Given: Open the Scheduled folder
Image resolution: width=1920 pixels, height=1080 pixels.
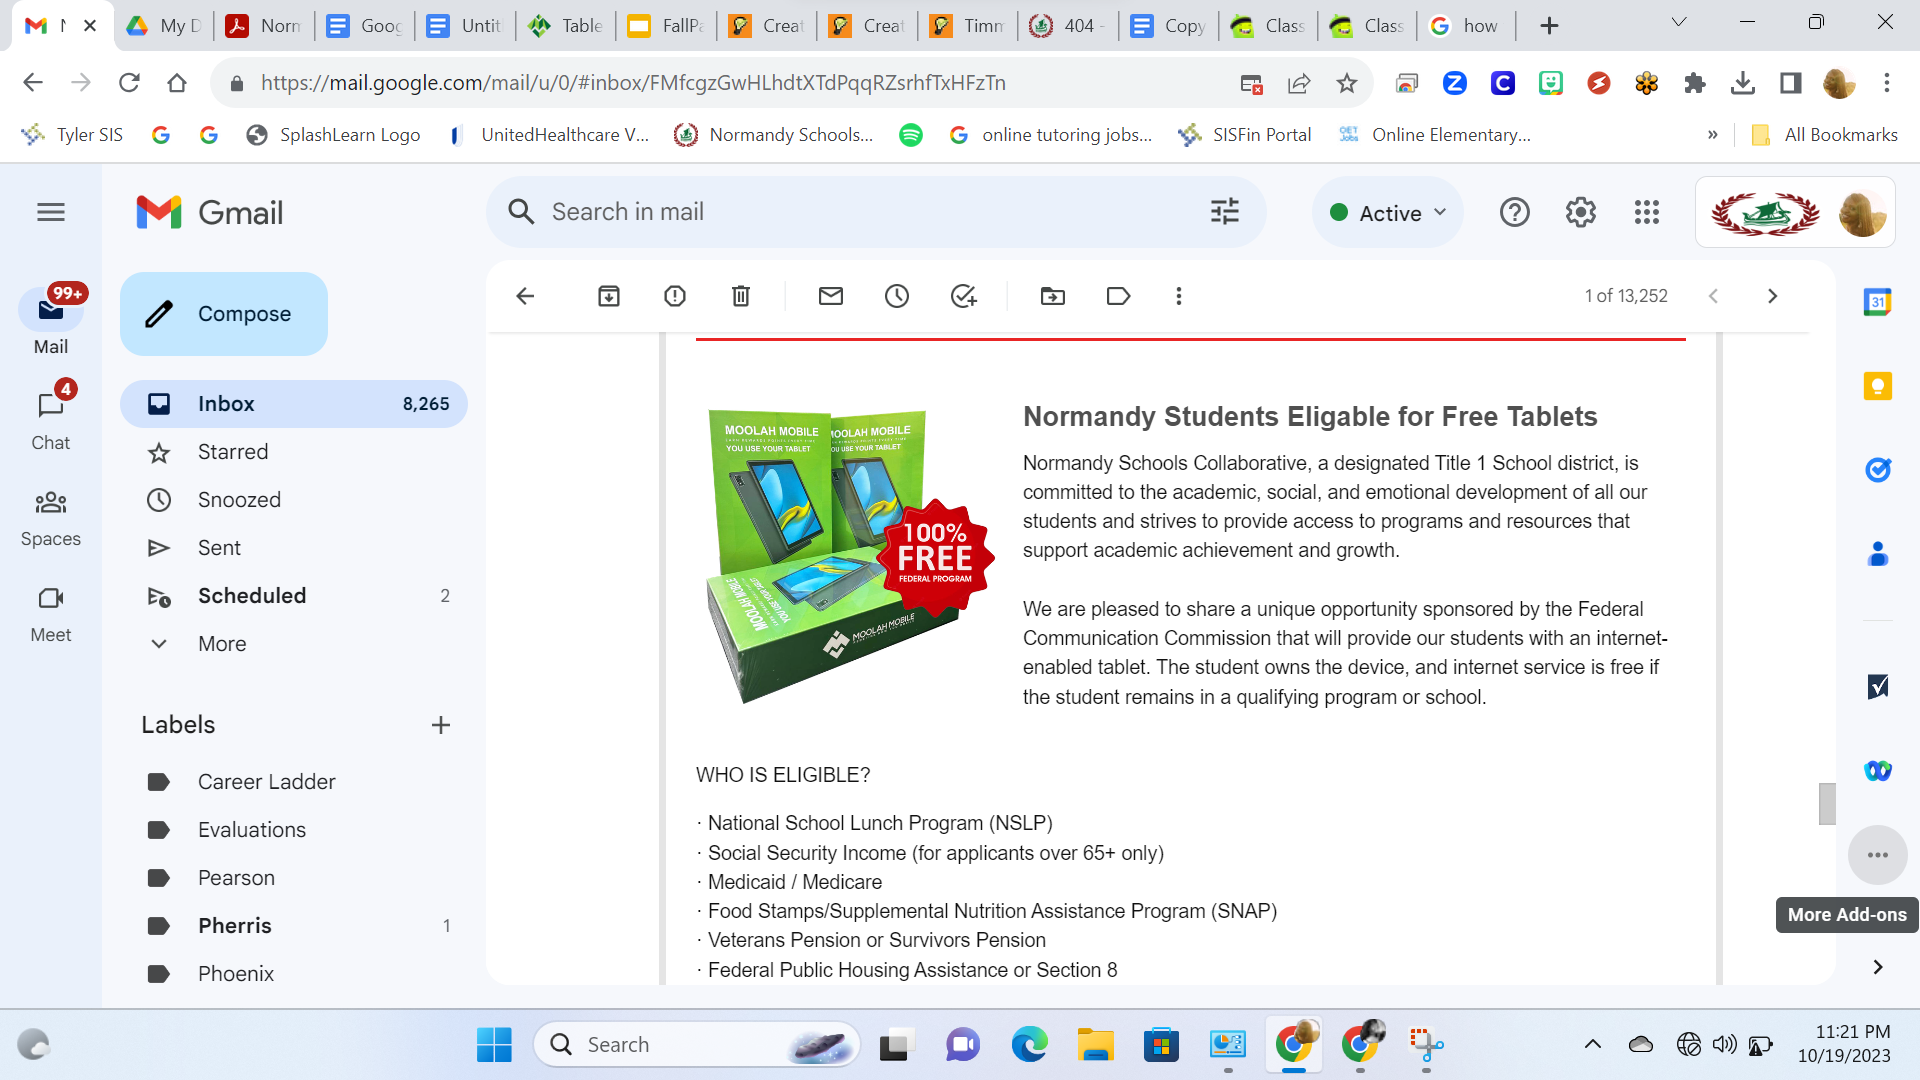Looking at the screenshot, I should tap(294, 596).
